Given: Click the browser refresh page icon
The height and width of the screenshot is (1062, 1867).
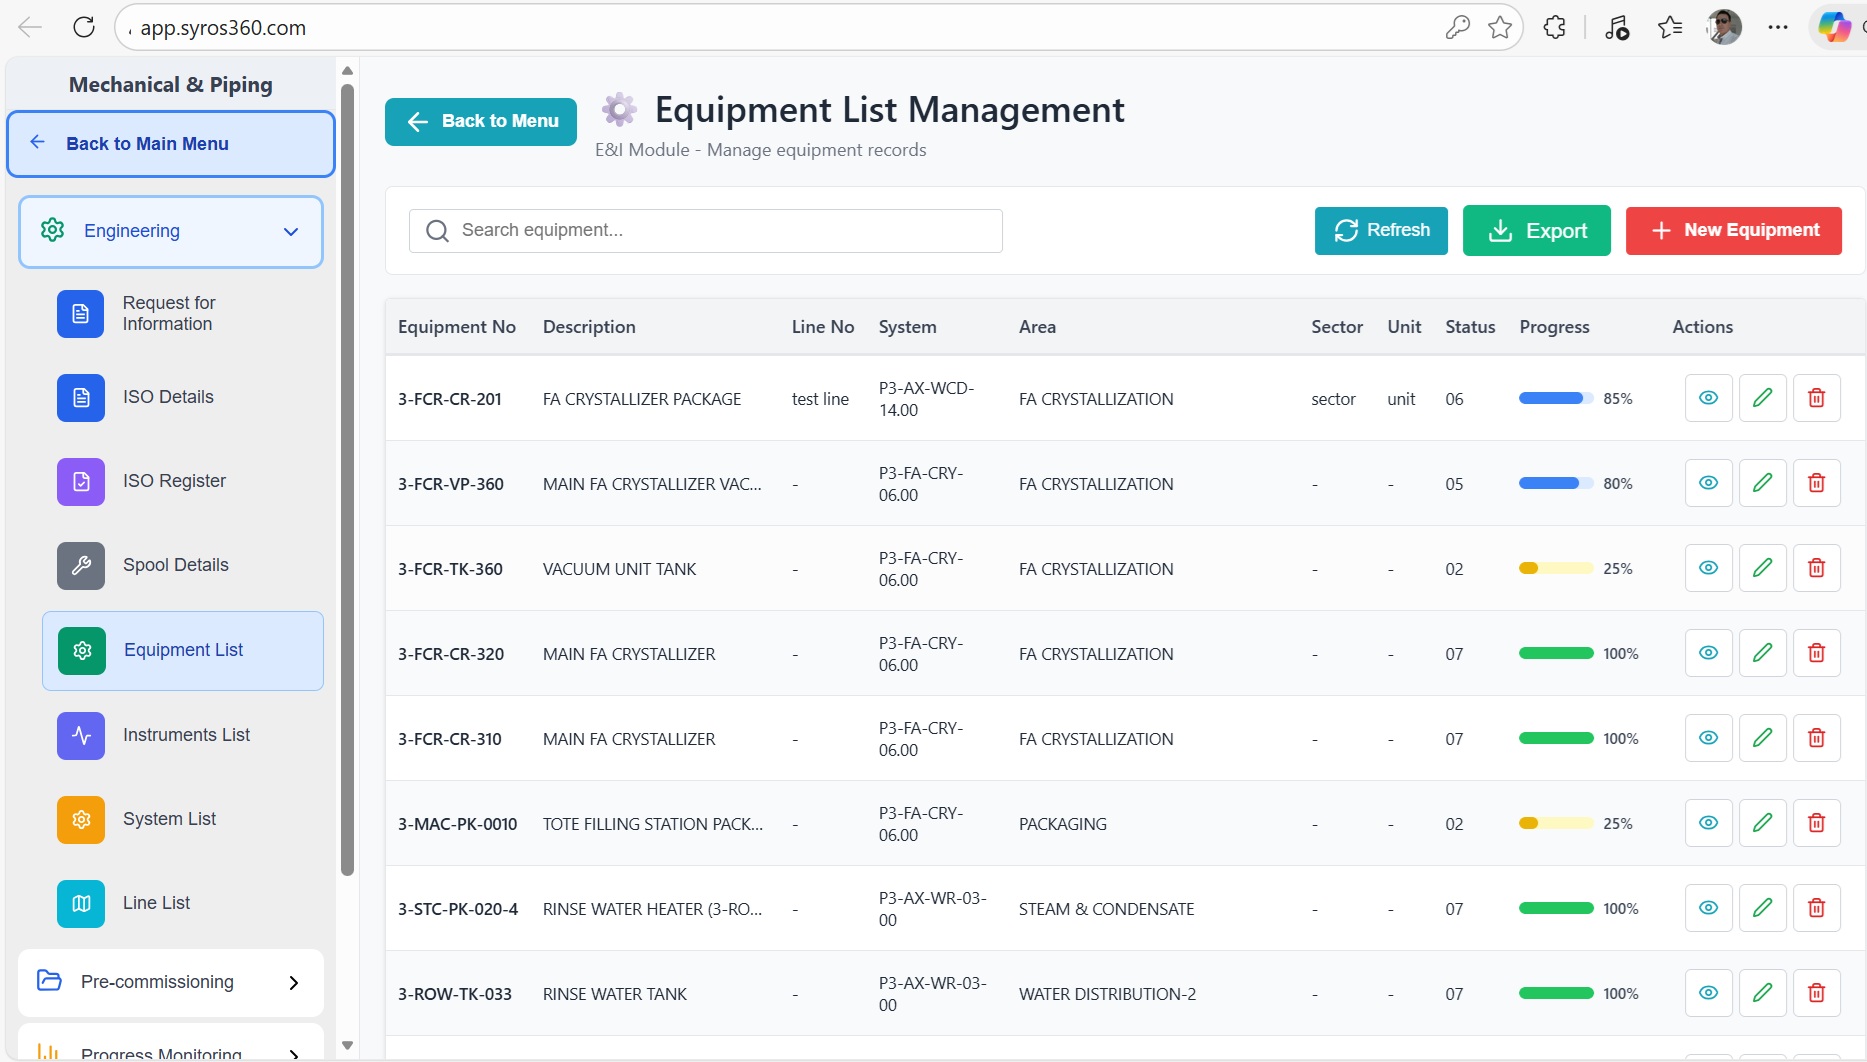Looking at the screenshot, I should tap(84, 28).
